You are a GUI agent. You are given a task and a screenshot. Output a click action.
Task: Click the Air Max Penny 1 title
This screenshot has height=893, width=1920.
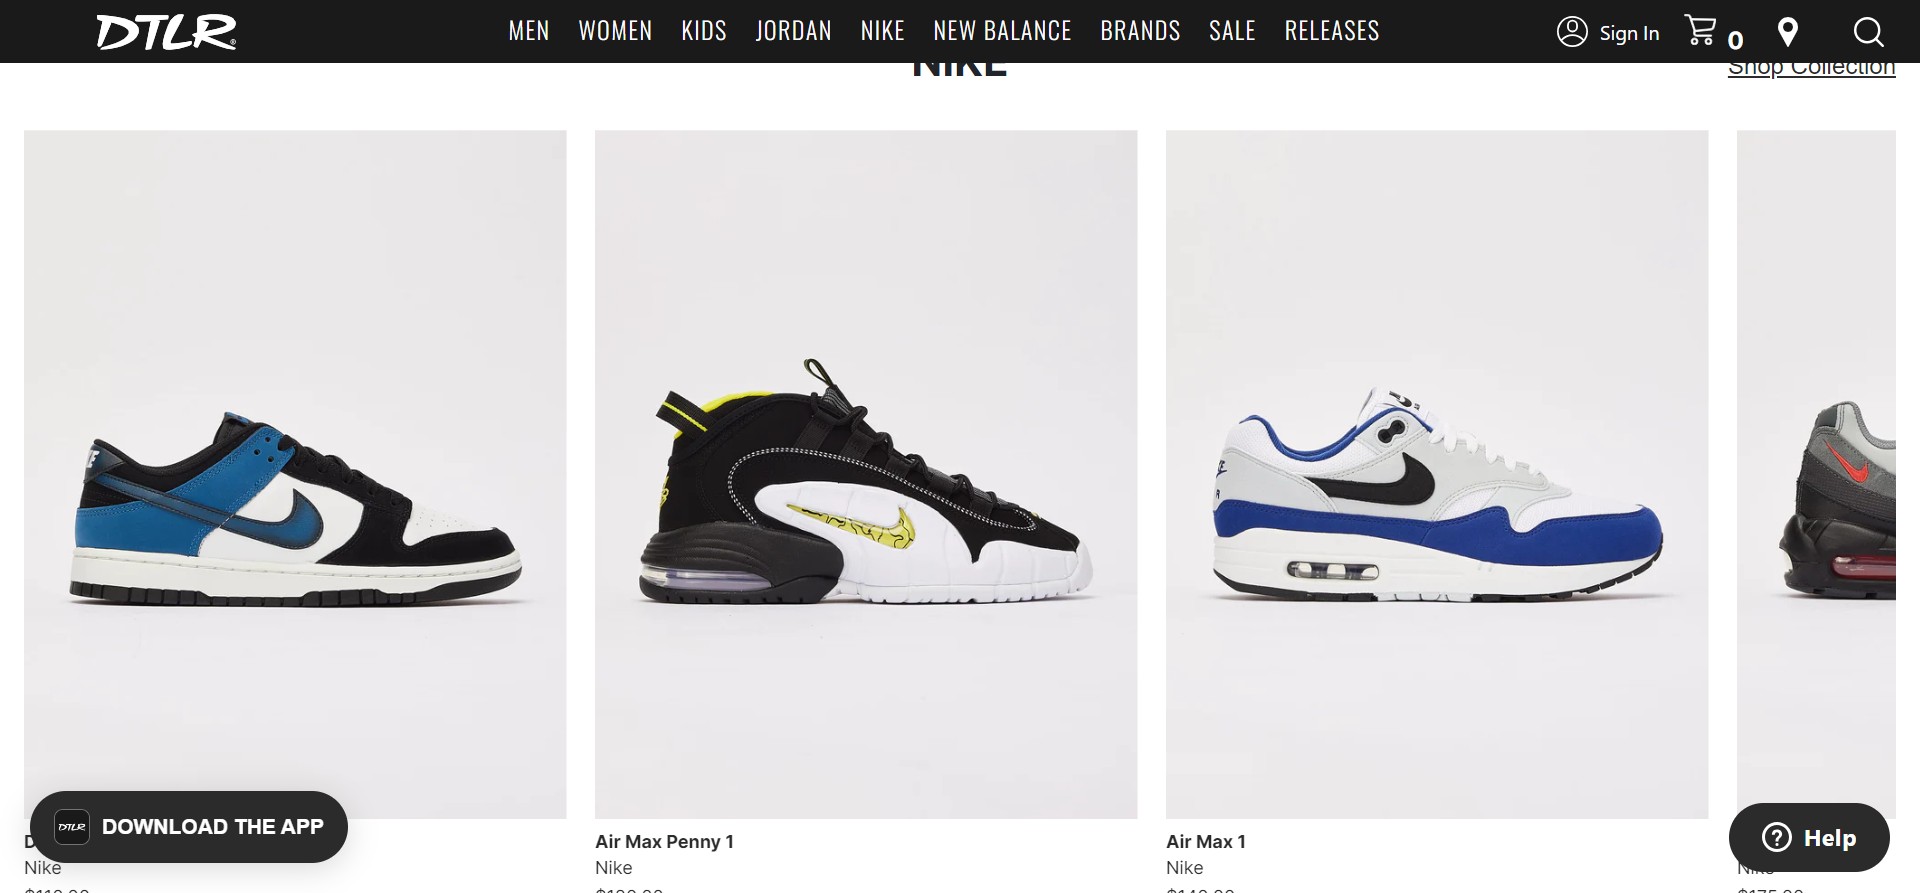coord(664,841)
